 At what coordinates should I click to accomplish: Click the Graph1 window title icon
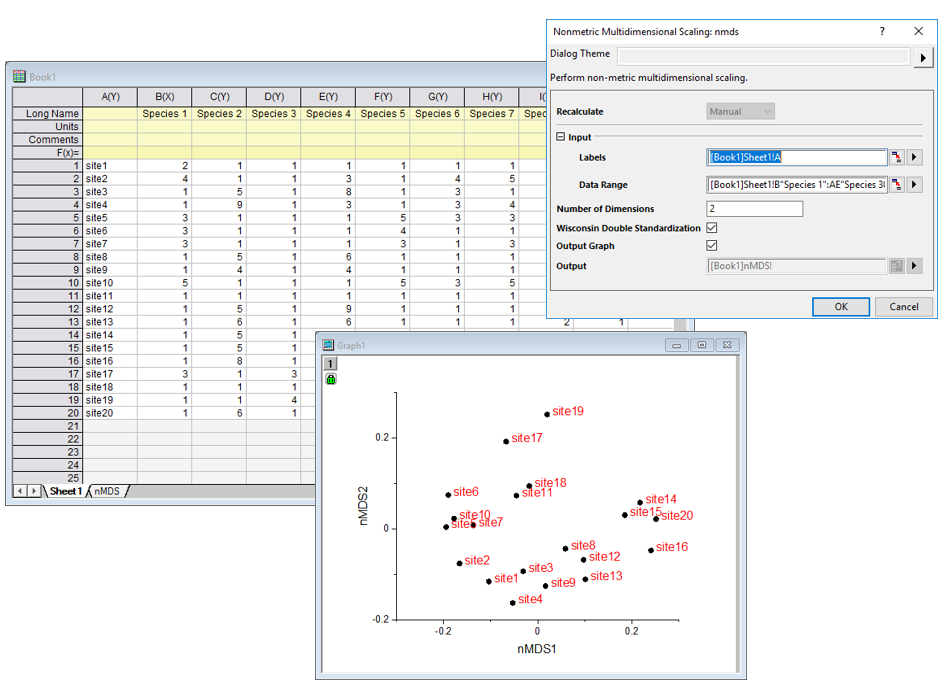(x=327, y=345)
